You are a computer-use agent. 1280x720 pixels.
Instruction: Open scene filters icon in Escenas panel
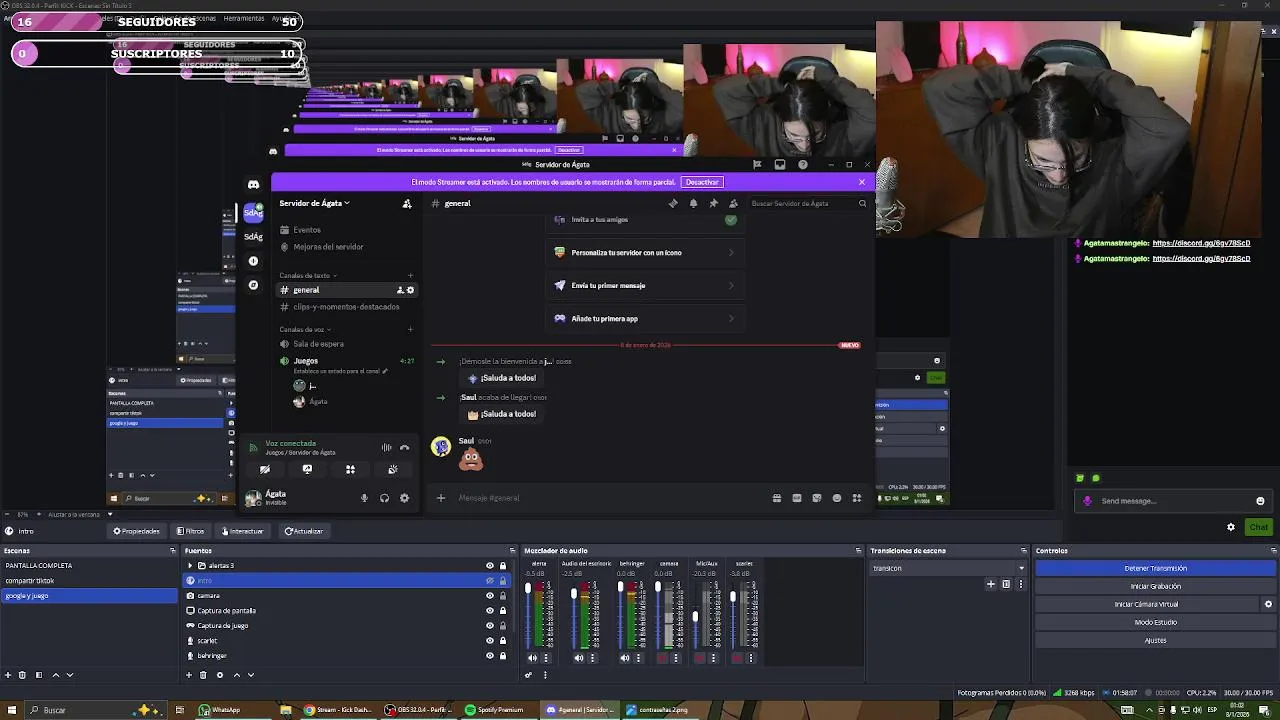coord(39,675)
